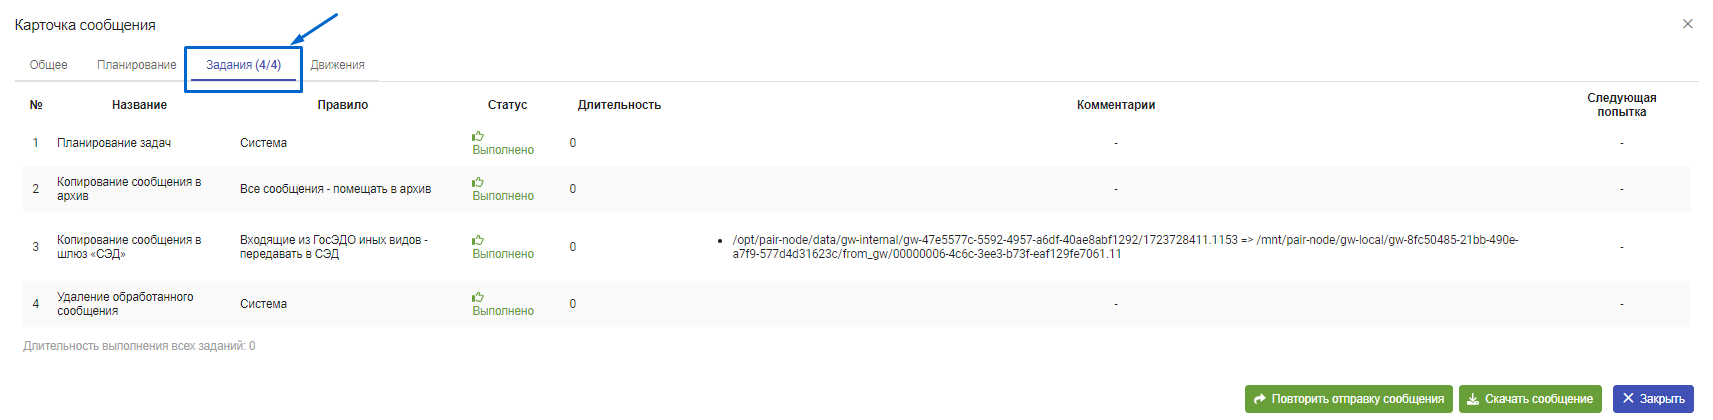
Task: Click Повторить отправку сообщения button
Action: pyautogui.click(x=1349, y=399)
